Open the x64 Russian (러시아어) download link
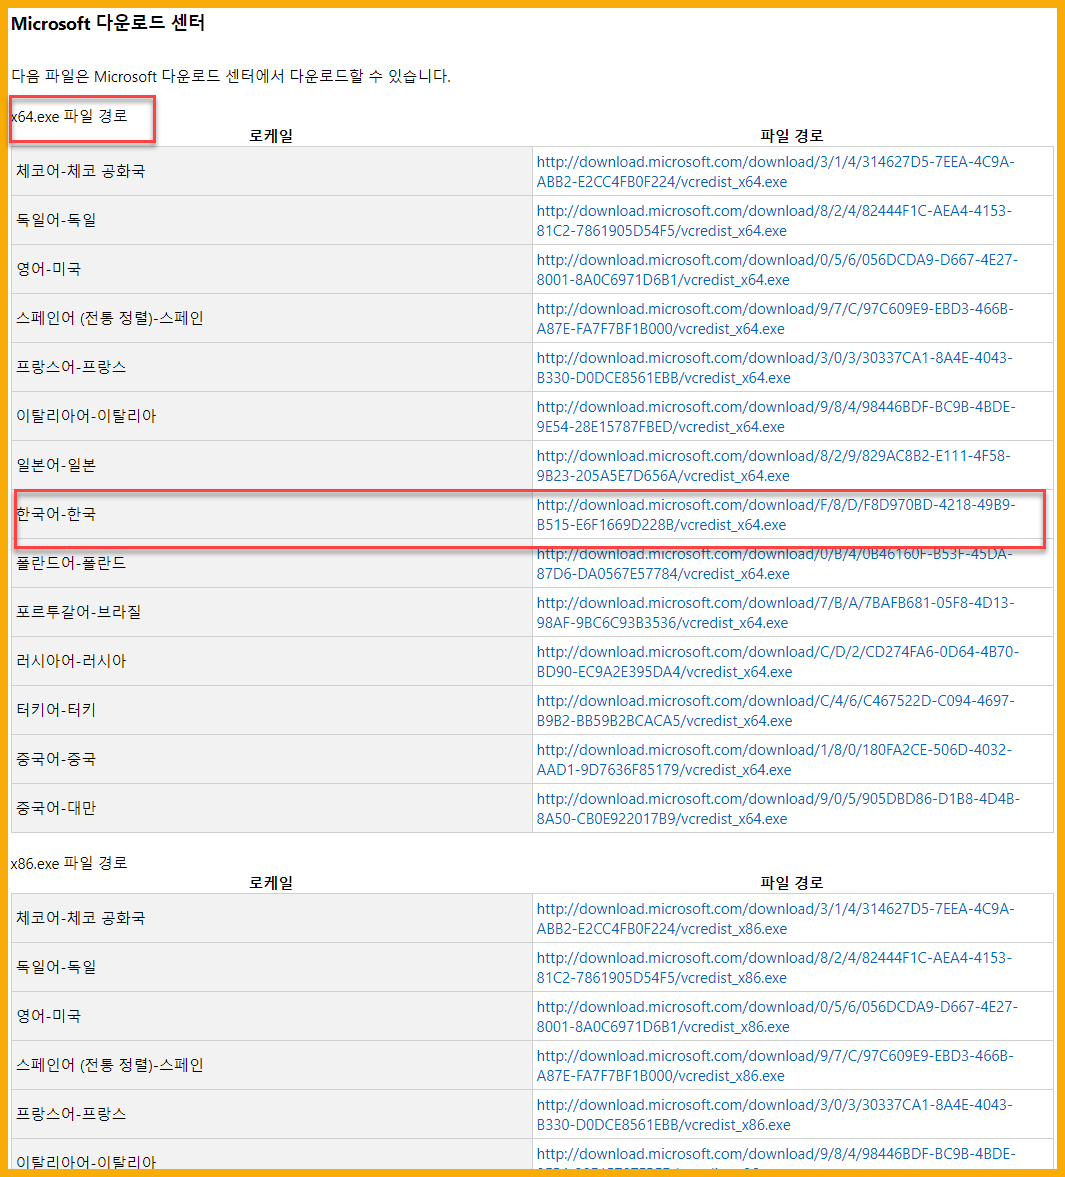Screen dimensions: 1065x1177 (x=778, y=661)
